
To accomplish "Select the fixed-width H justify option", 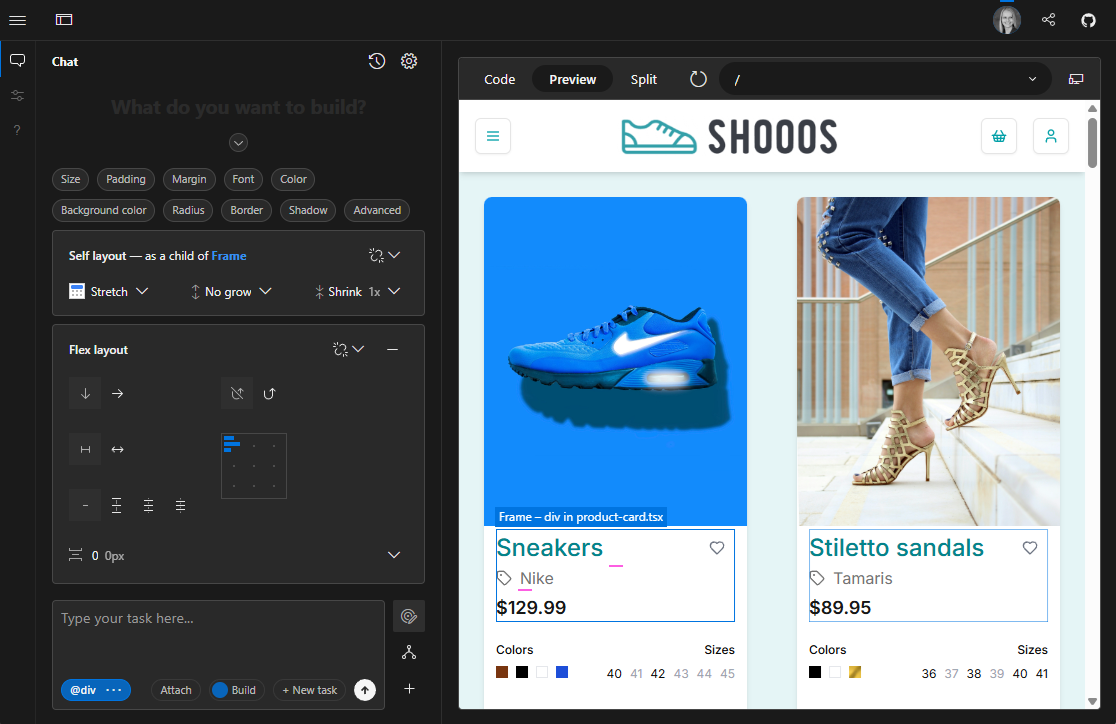I will tap(85, 449).
